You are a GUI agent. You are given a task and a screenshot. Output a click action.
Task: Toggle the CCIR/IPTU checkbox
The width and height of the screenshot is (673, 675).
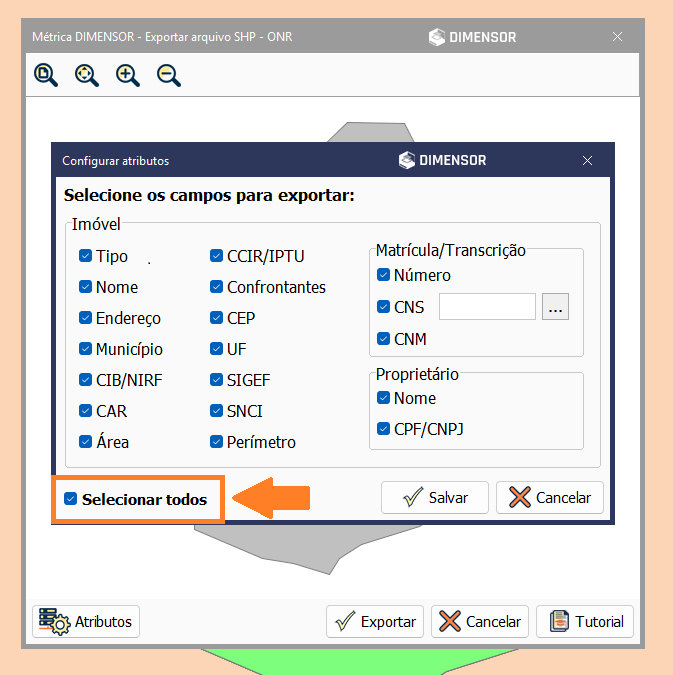216,256
